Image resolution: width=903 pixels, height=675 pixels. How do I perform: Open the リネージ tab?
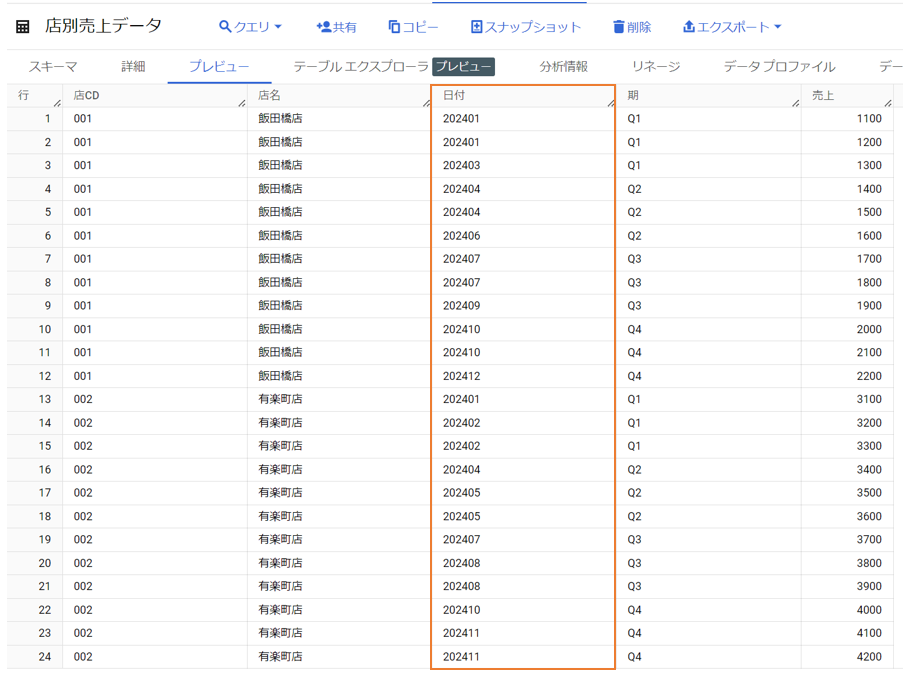click(656, 67)
